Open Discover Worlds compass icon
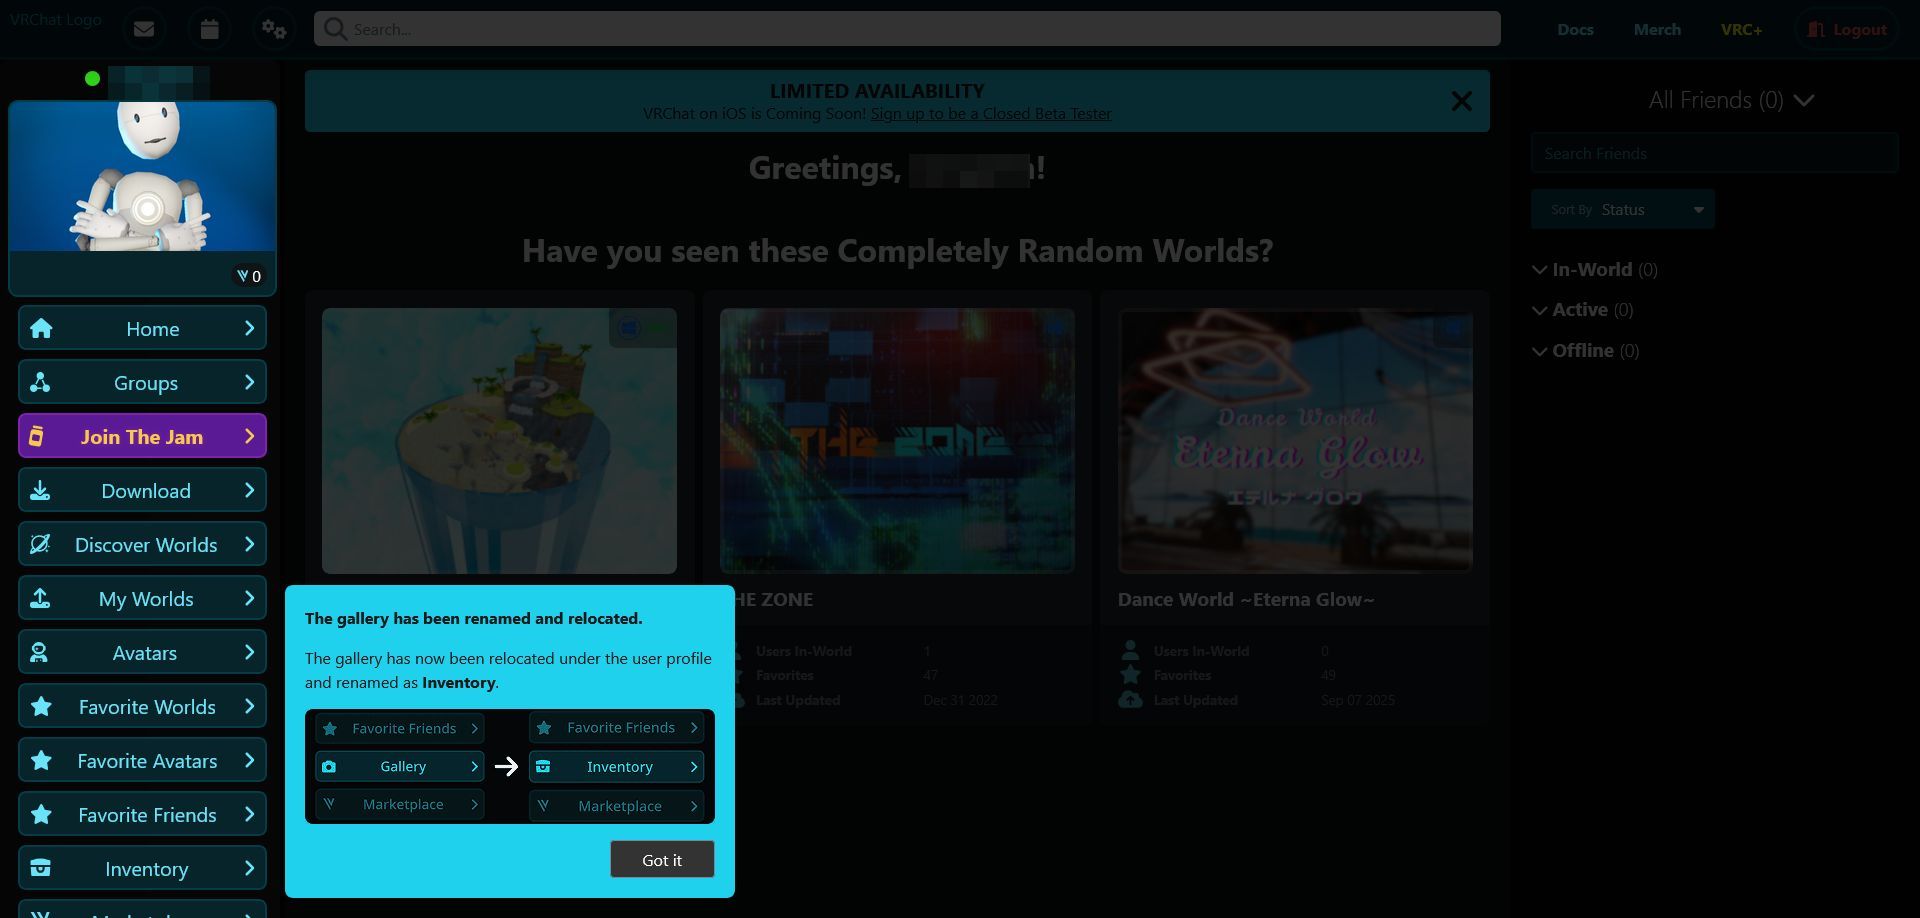Screen dimensions: 1920x918 [x=40, y=544]
